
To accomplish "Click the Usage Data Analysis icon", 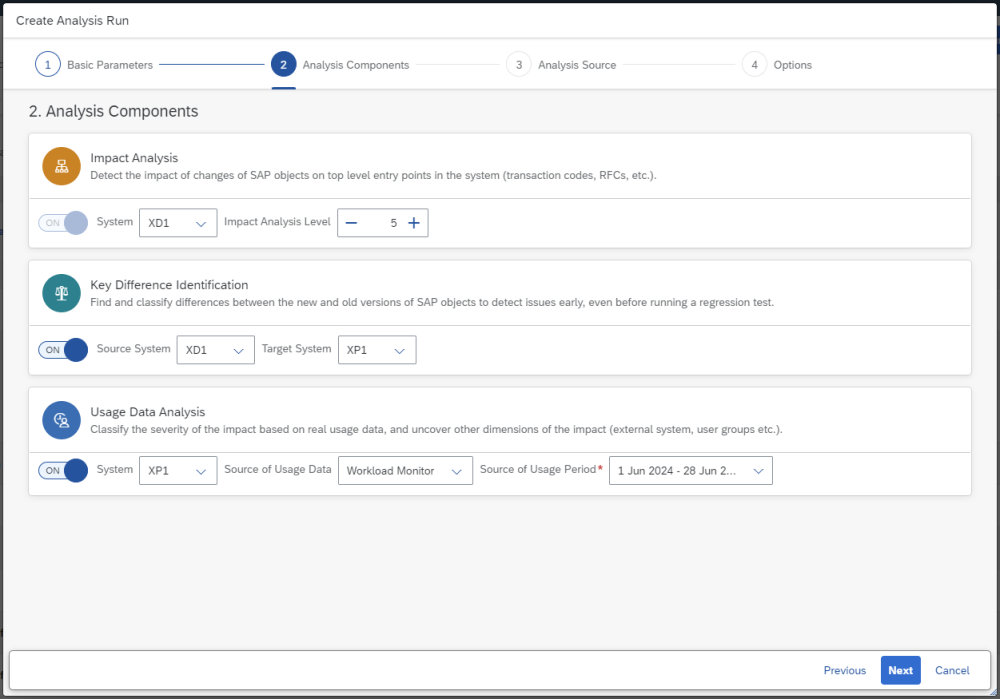I will coord(61,420).
